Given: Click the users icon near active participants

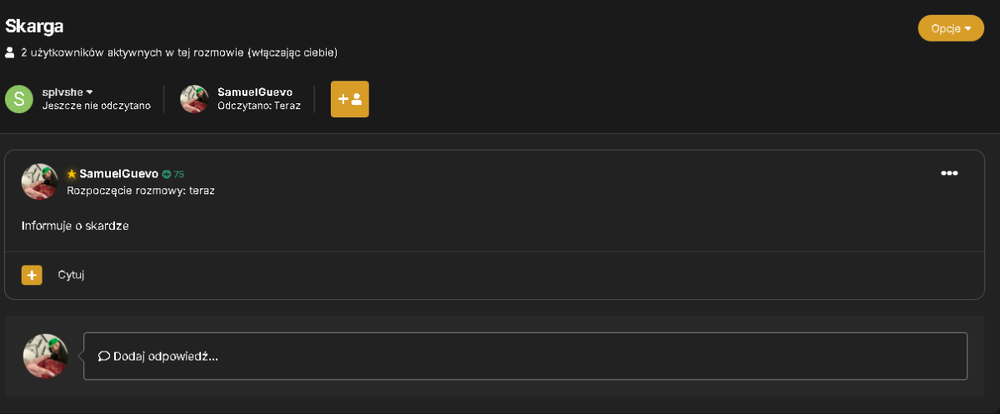Looking at the screenshot, I should (x=10, y=52).
